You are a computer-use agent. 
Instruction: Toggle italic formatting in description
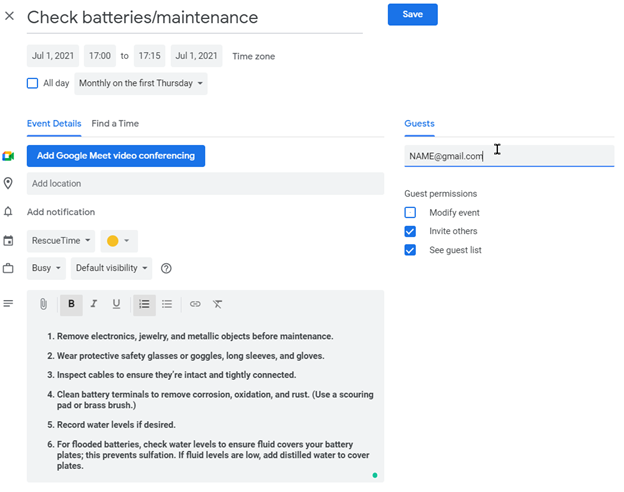tap(94, 304)
